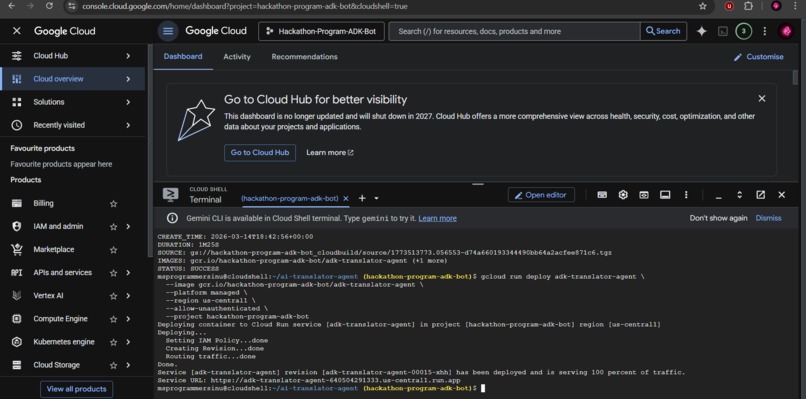806x399 pixels.
Task: Dismiss the Cloud Hub visibility banner
Action: click(762, 98)
